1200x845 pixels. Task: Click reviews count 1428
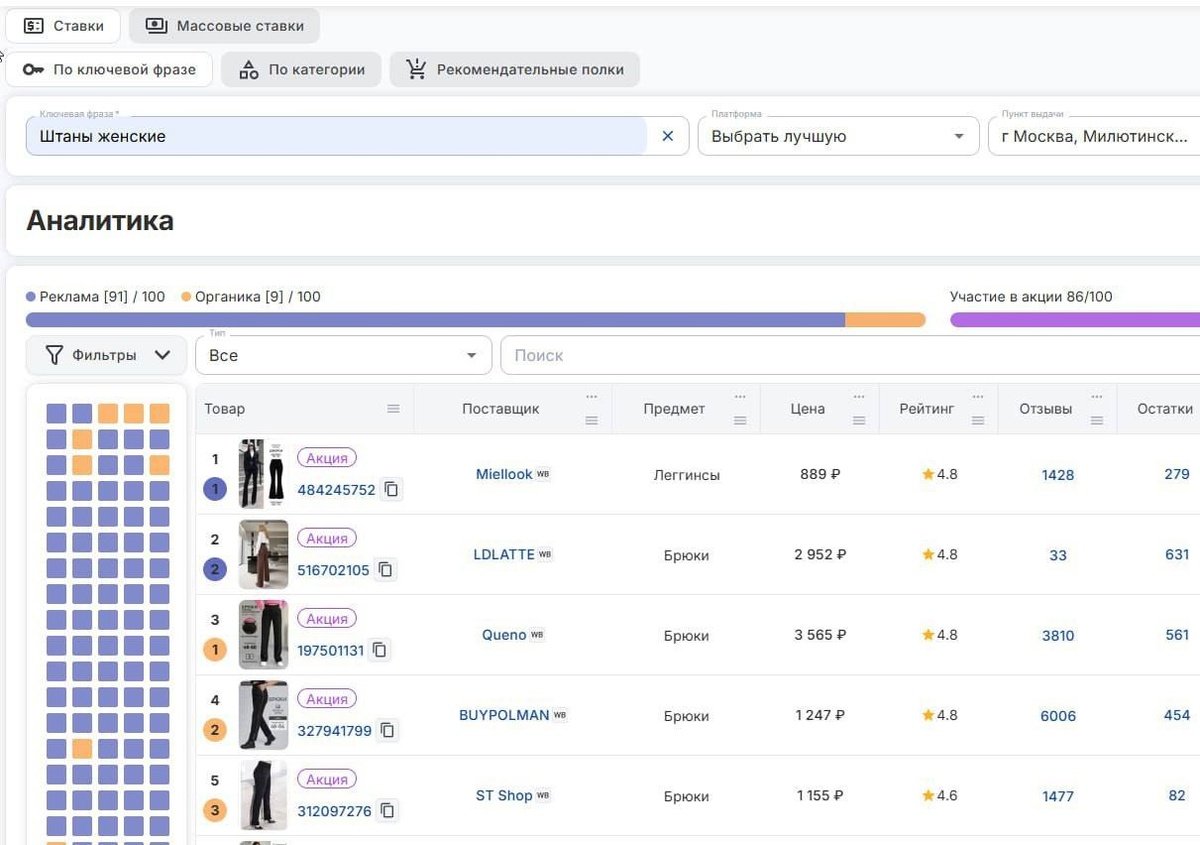[1058, 475]
